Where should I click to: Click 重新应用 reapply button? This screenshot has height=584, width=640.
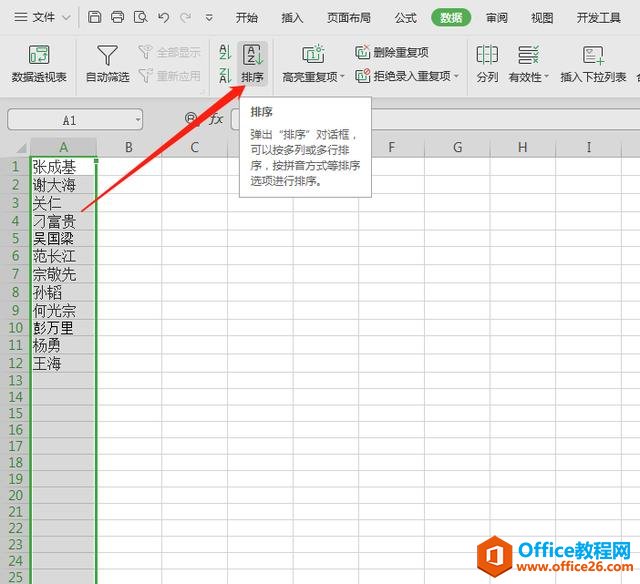(x=169, y=75)
